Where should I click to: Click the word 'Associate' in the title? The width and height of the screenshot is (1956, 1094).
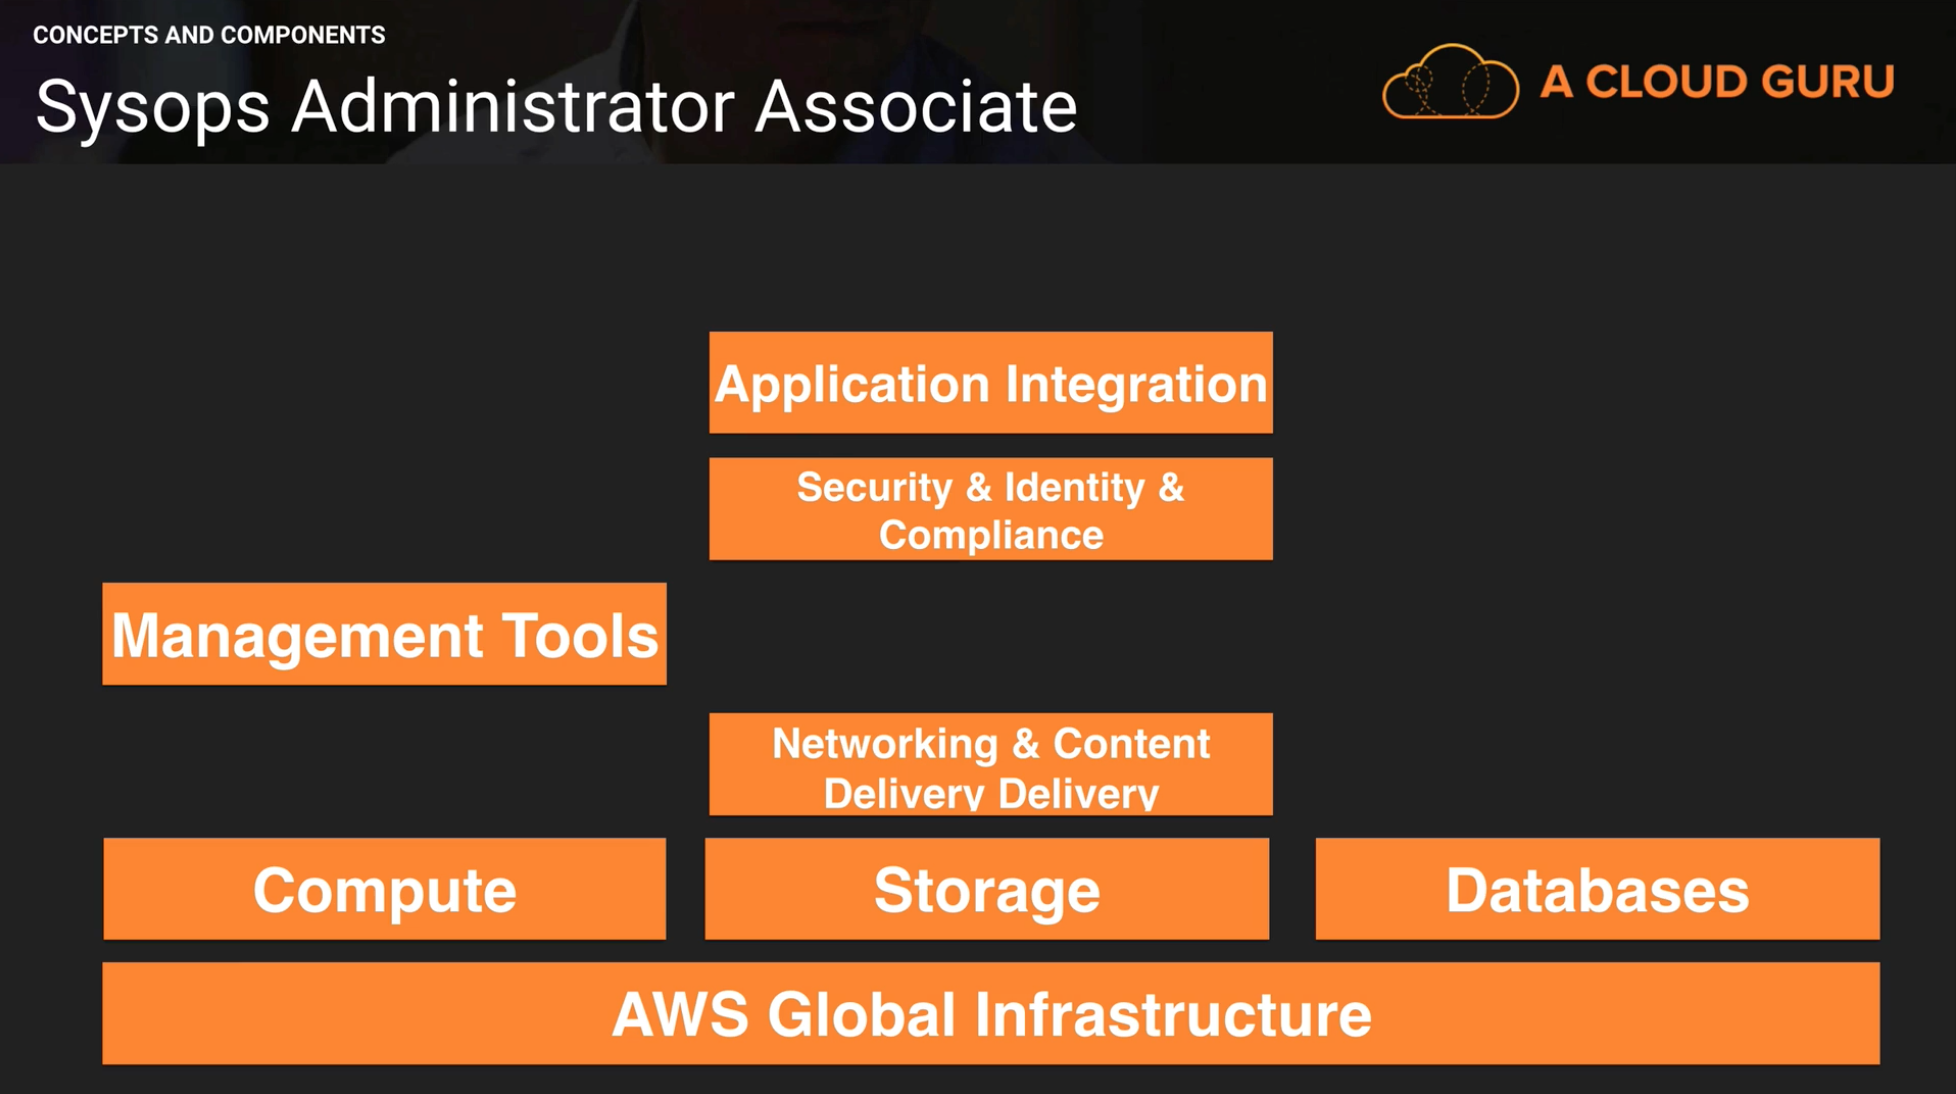(915, 106)
